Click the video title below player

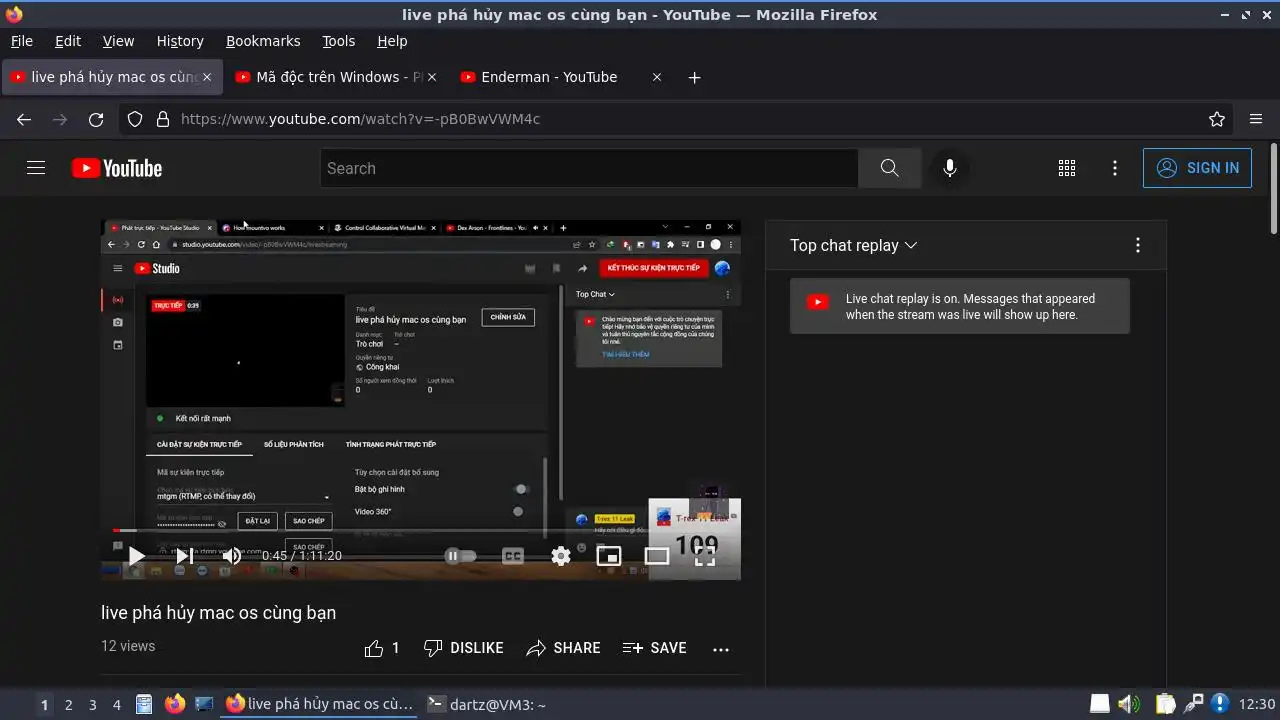point(218,612)
